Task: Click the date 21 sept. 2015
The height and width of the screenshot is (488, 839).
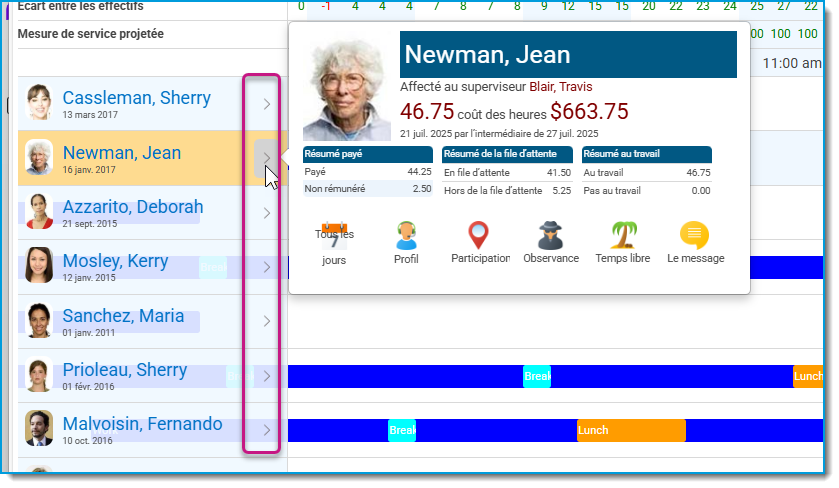Action: (90, 224)
